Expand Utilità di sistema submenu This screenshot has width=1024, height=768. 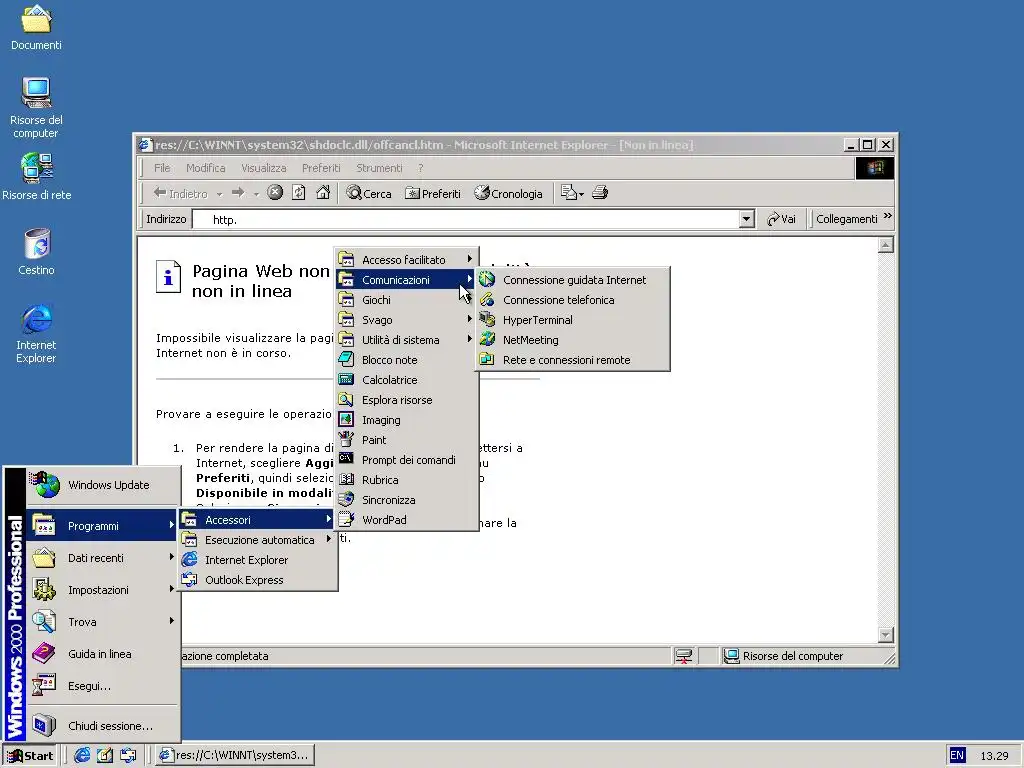[406, 340]
